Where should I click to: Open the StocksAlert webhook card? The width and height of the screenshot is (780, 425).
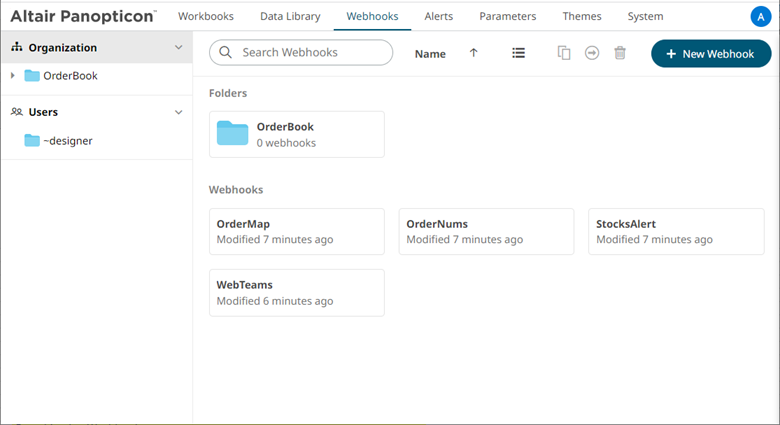pyautogui.click(x=675, y=232)
